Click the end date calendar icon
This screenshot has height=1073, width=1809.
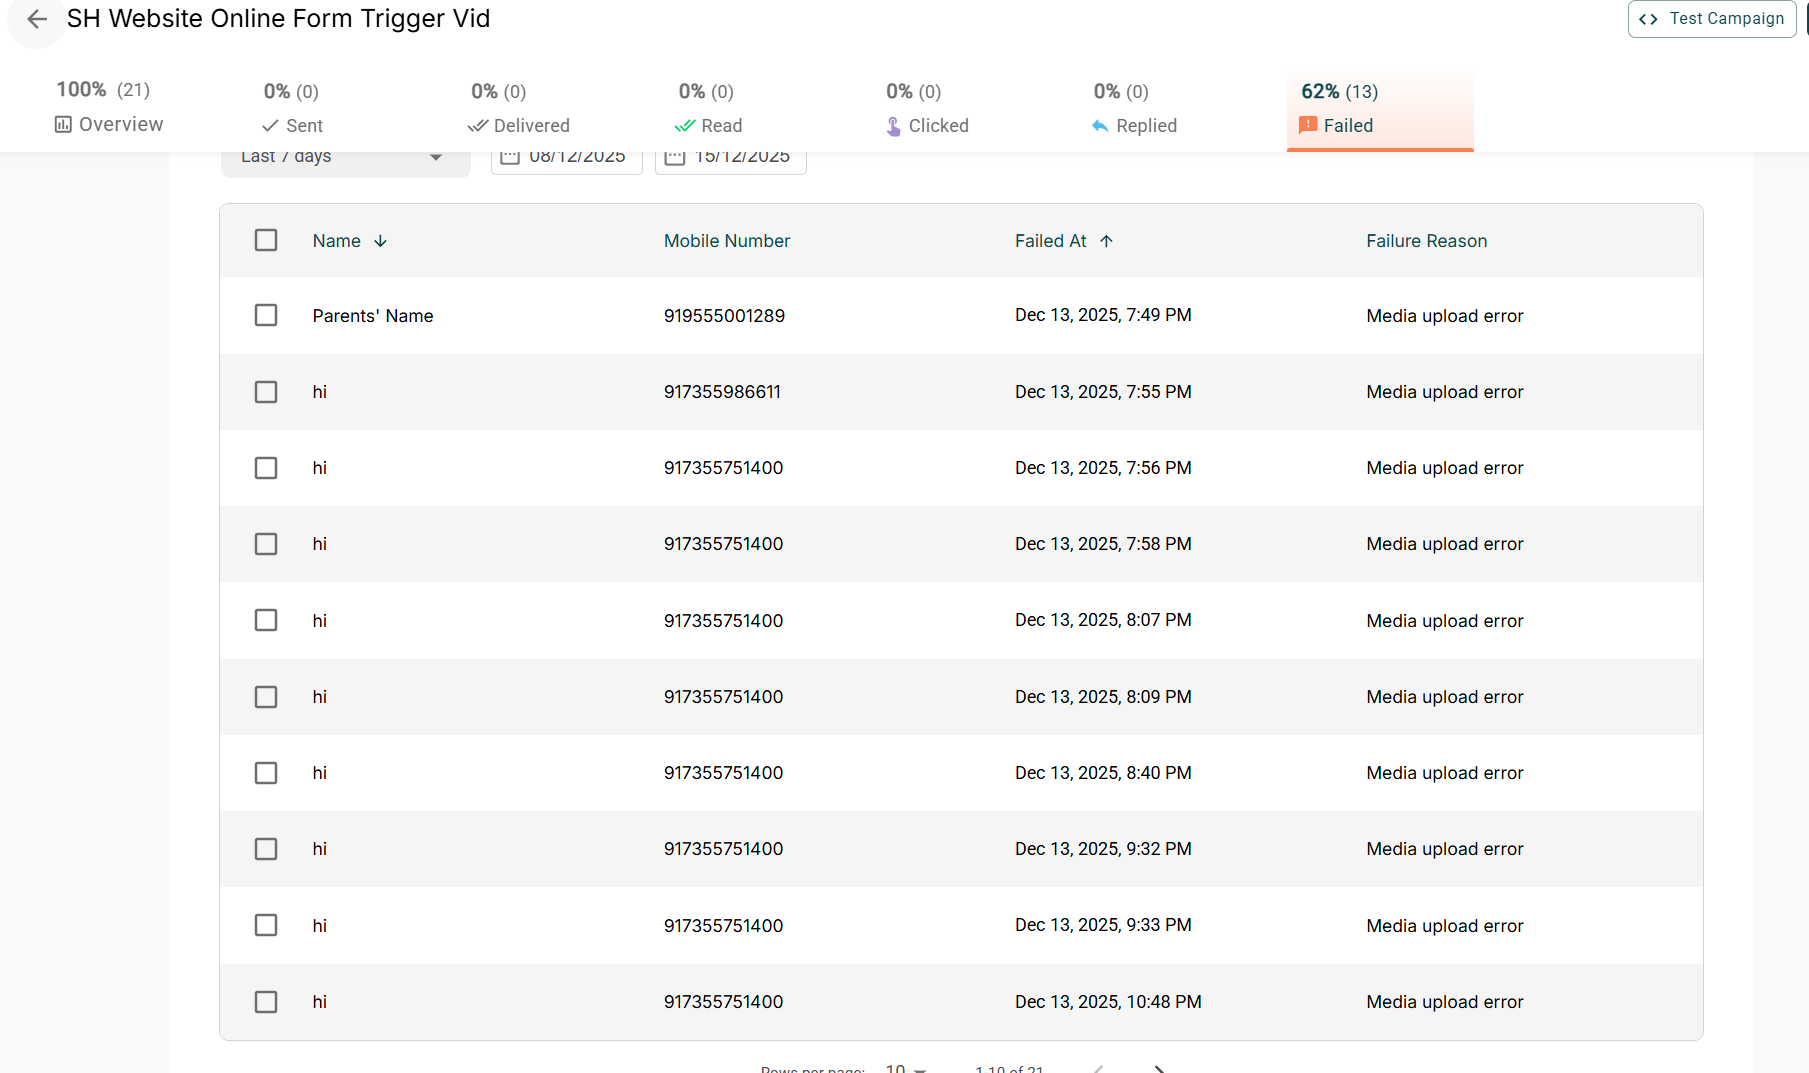pos(675,157)
